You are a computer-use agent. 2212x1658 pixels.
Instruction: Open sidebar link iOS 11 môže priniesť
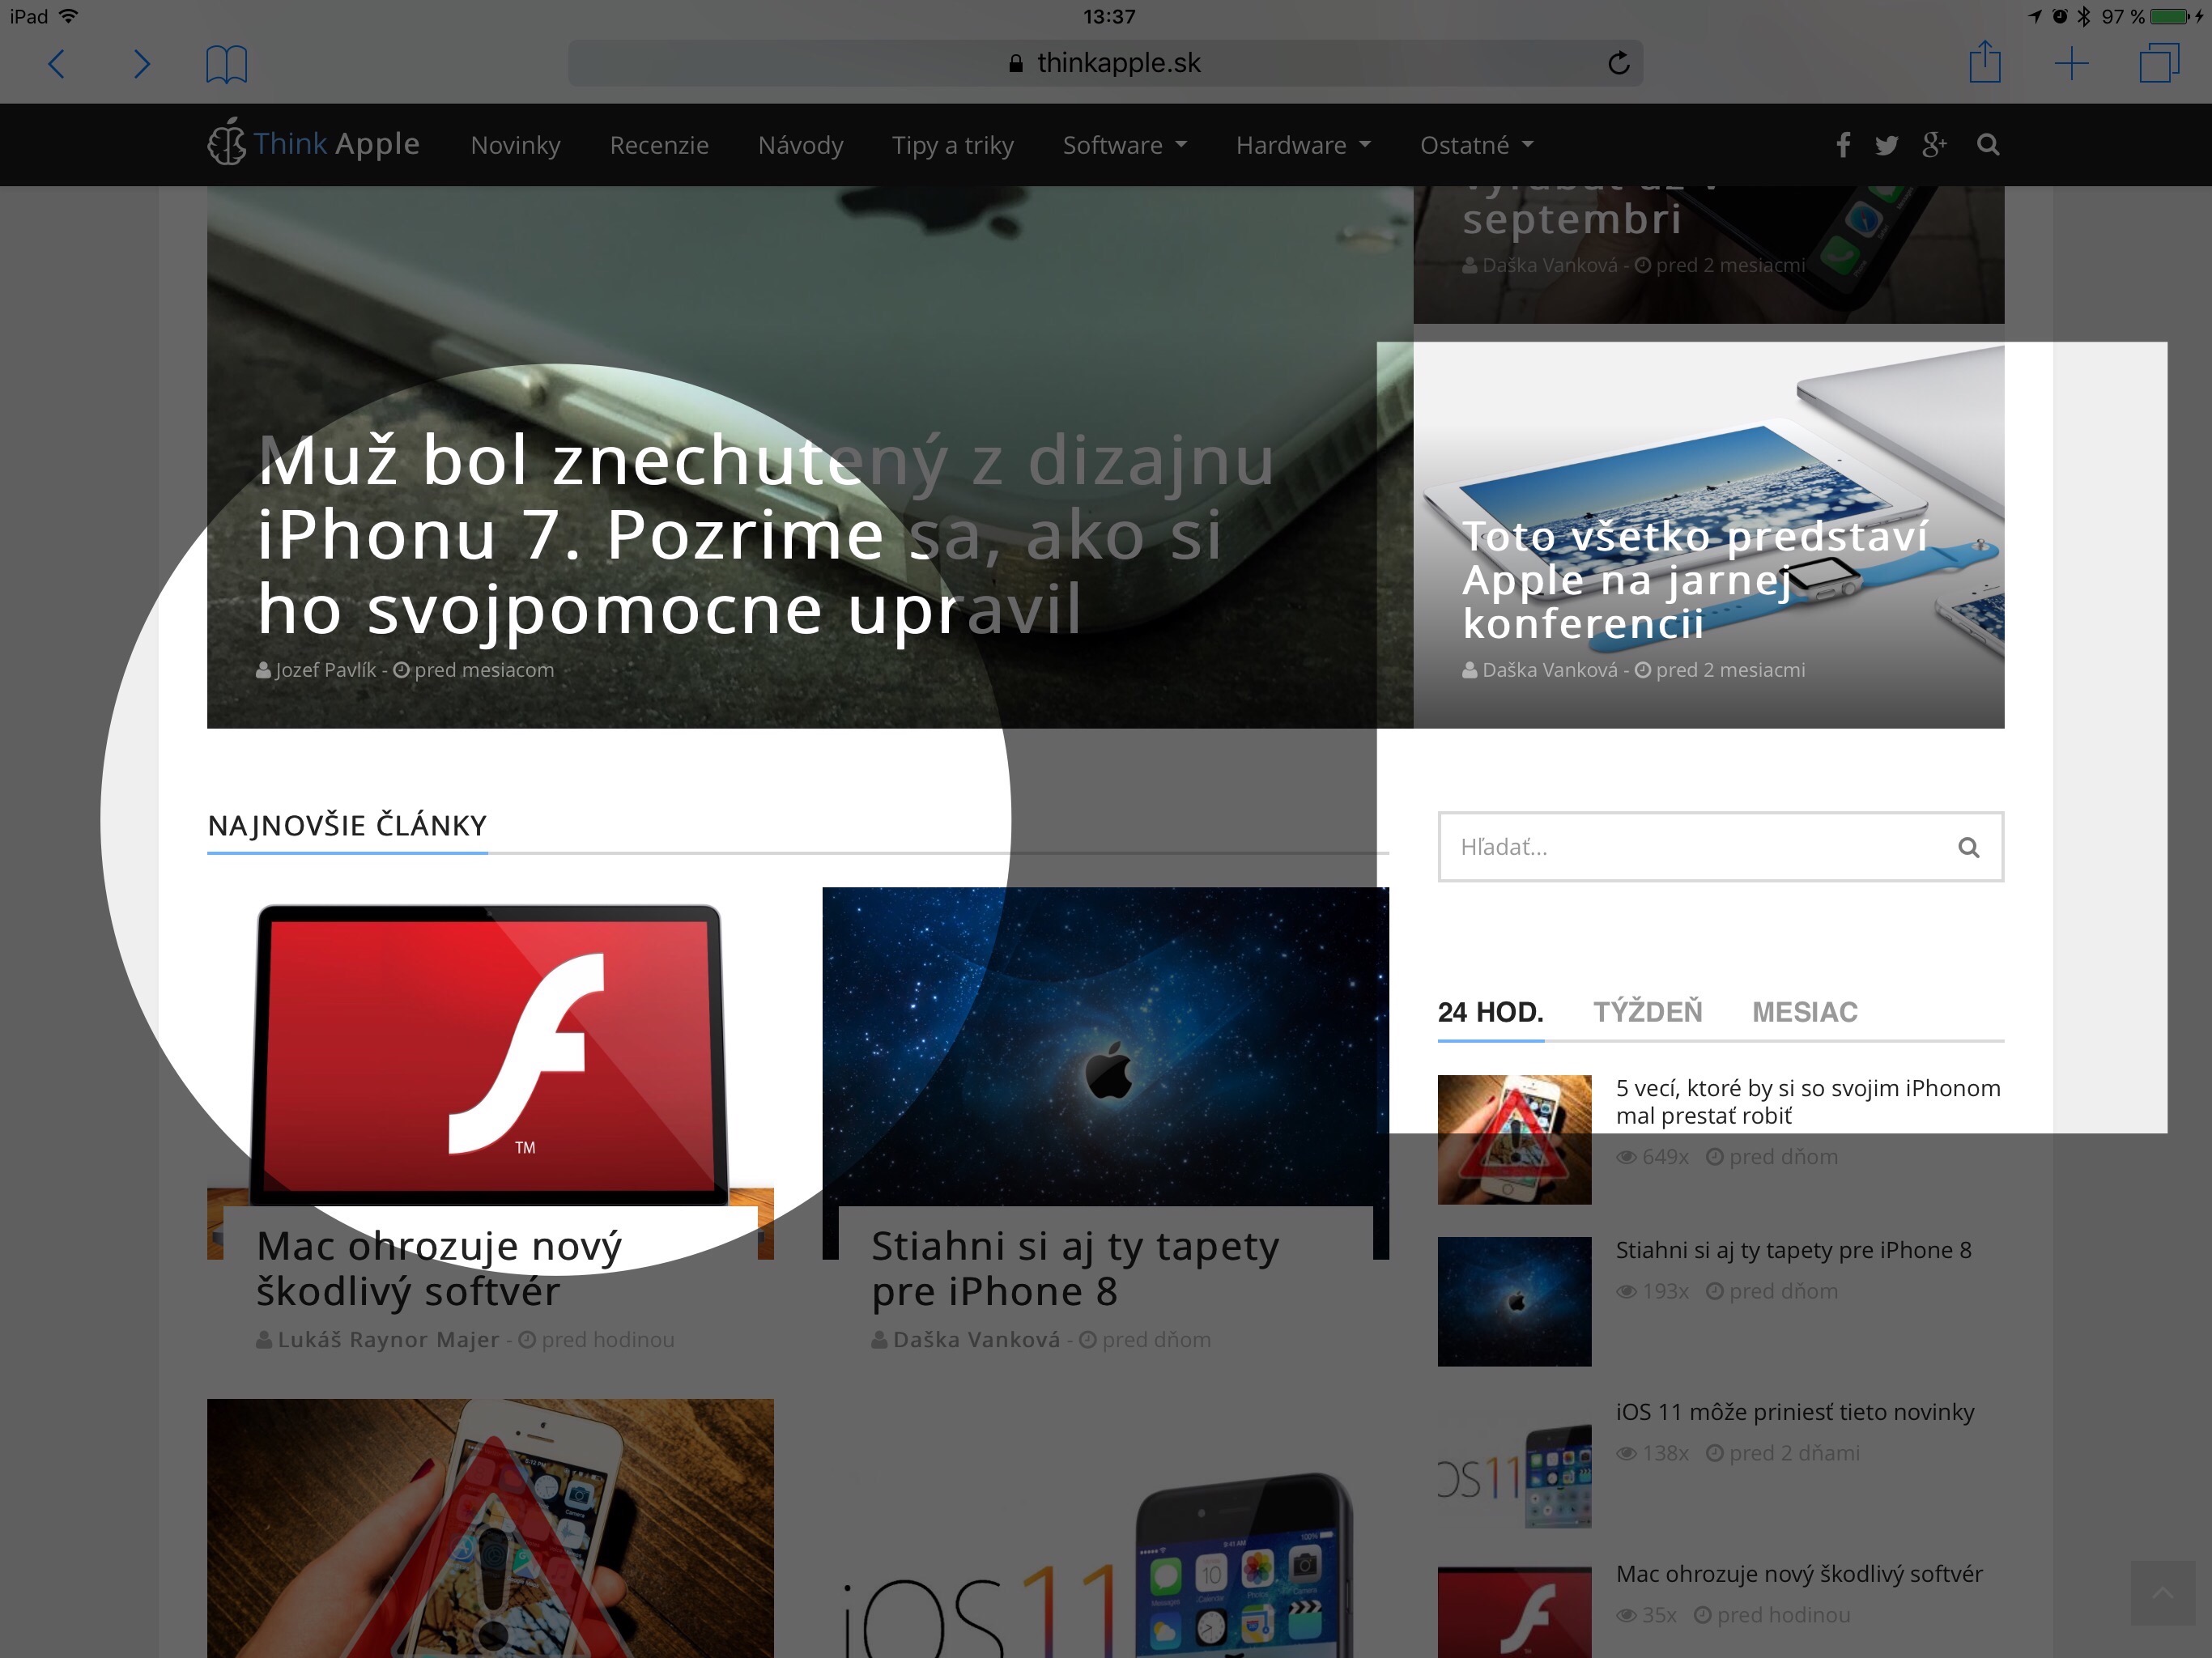[1795, 1412]
